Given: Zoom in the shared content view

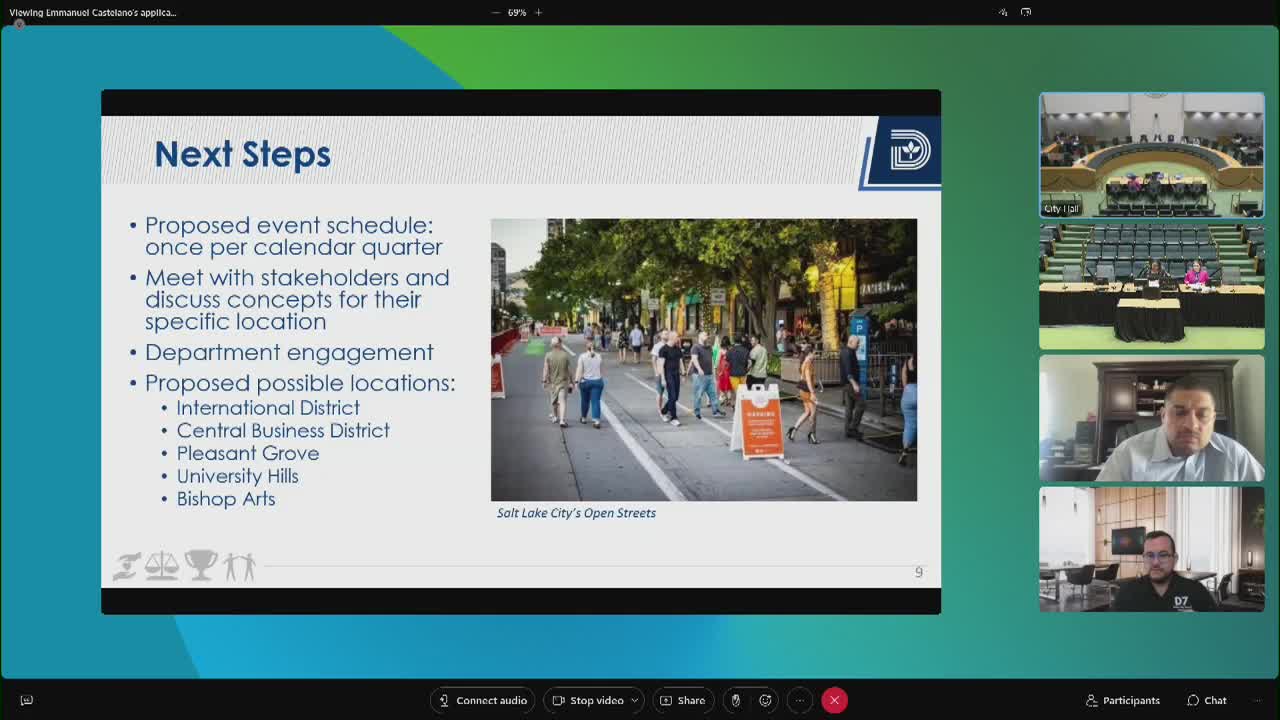Looking at the screenshot, I should [538, 12].
